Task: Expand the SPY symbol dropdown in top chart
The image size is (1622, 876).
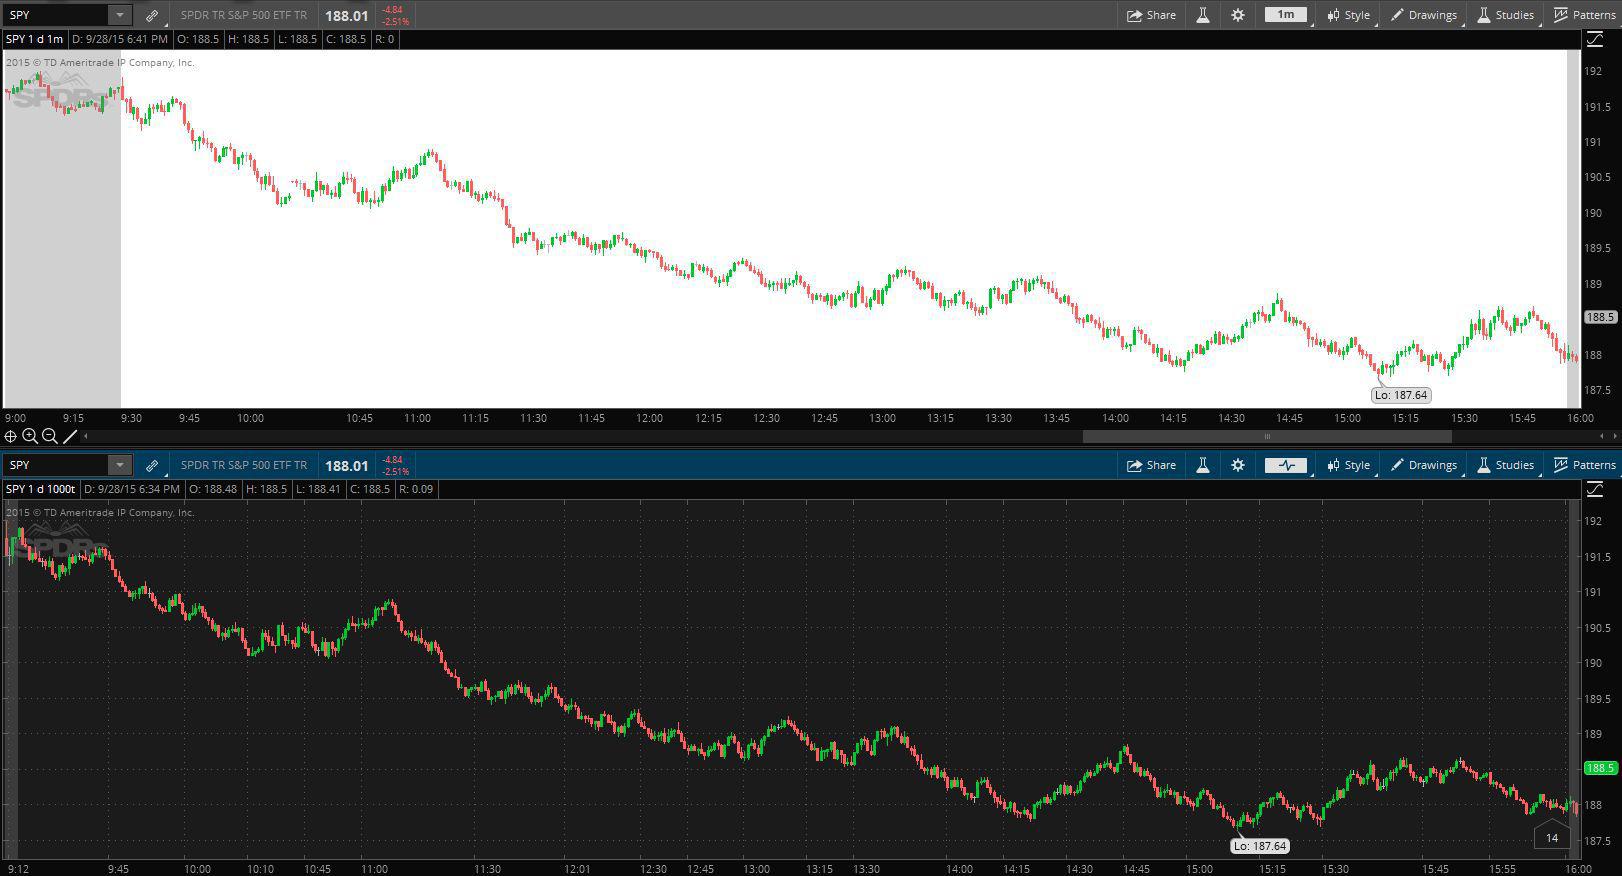Action: [119, 15]
